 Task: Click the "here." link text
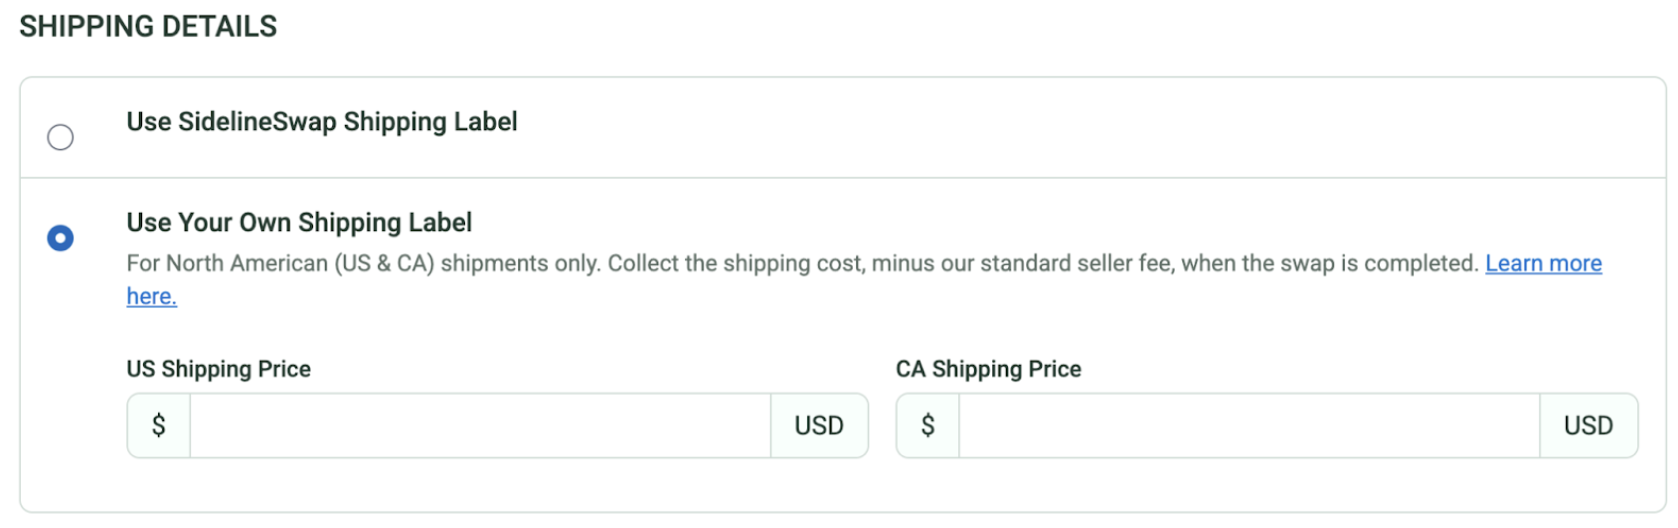click(151, 297)
